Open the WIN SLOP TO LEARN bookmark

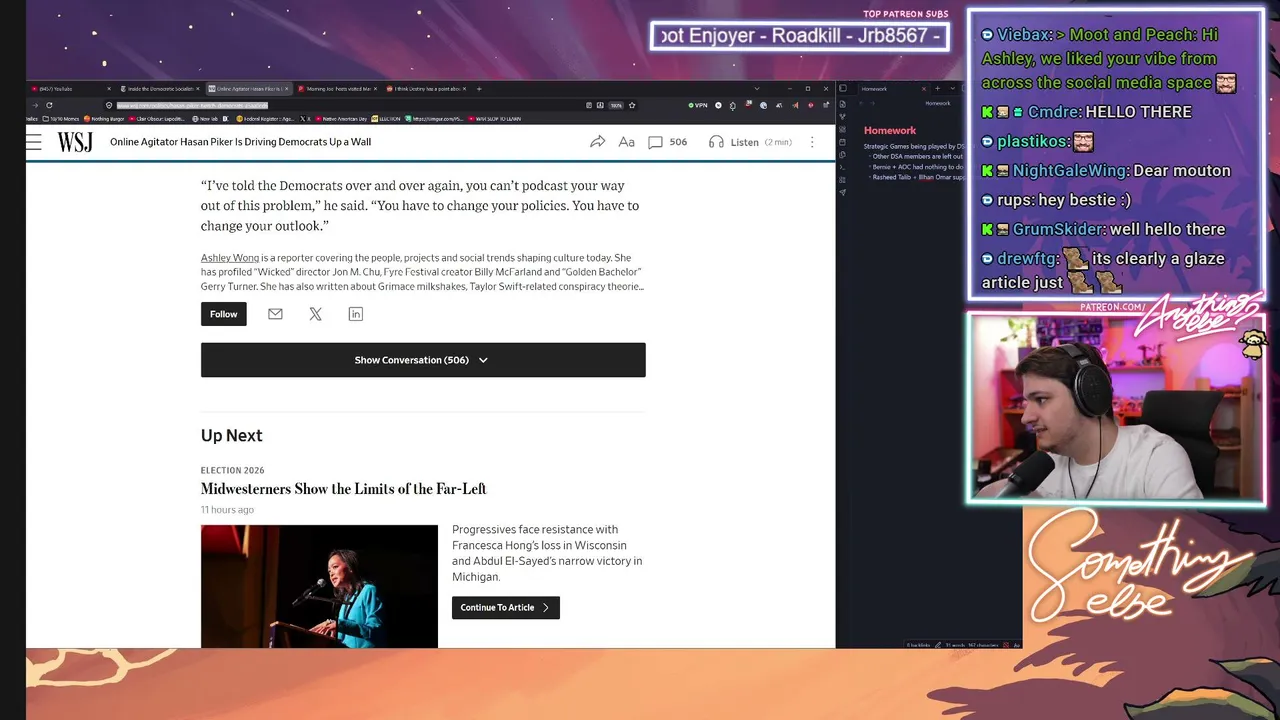point(495,119)
